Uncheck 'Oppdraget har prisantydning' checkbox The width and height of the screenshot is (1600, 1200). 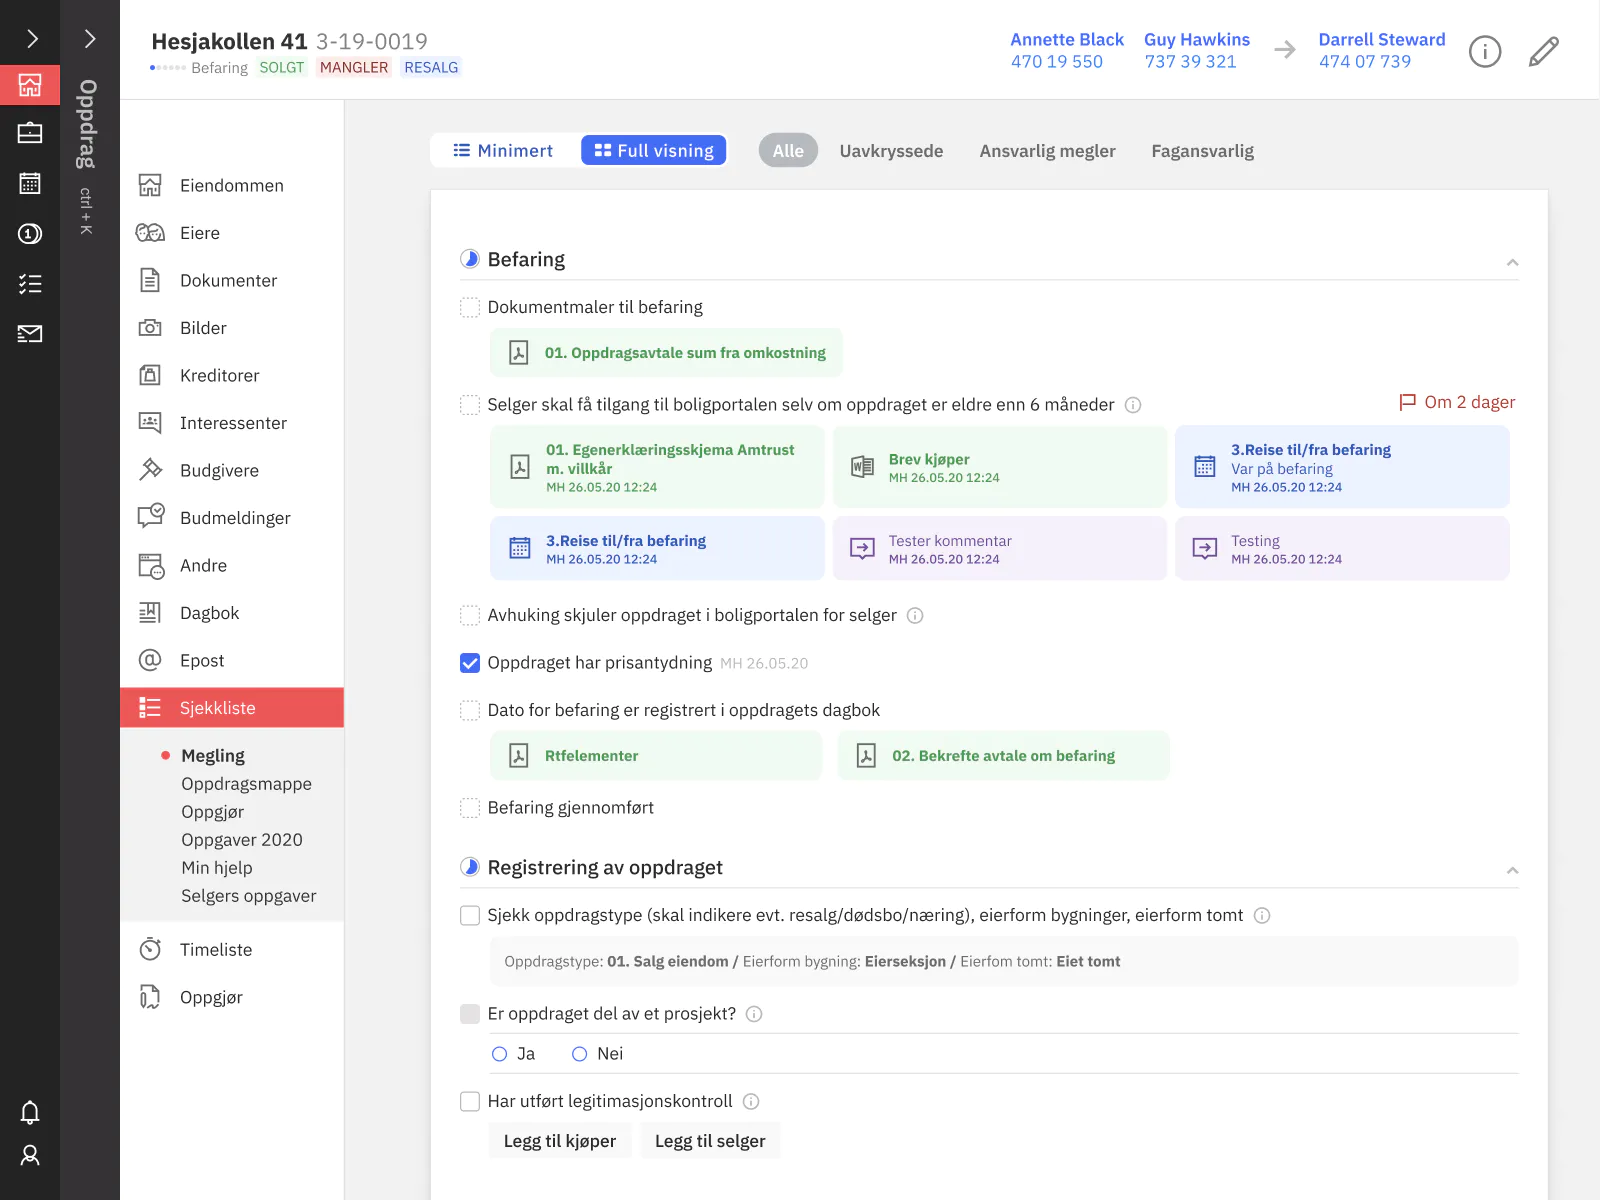[x=470, y=663]
